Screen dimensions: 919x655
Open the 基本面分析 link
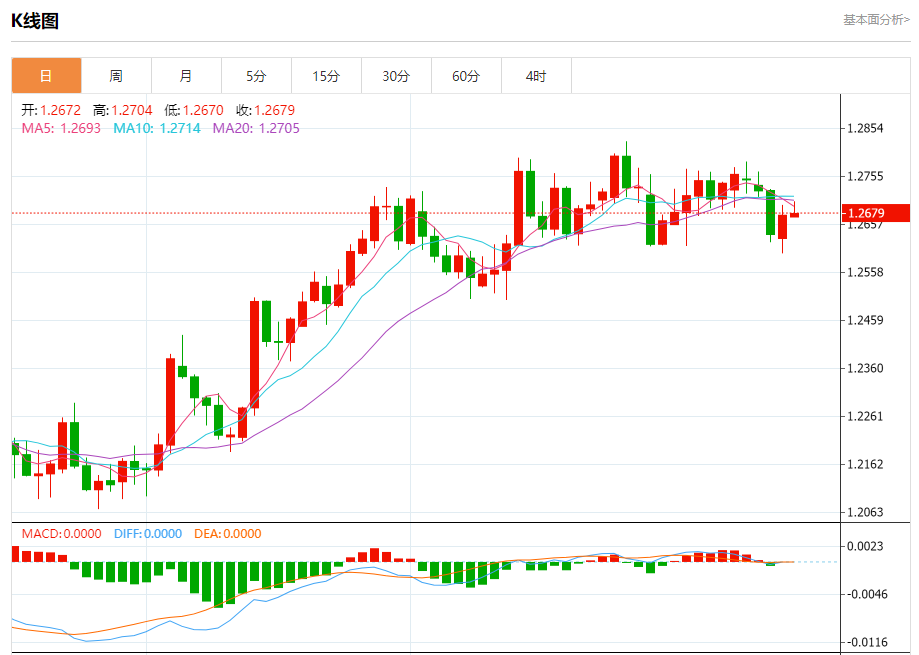point(876,19)
